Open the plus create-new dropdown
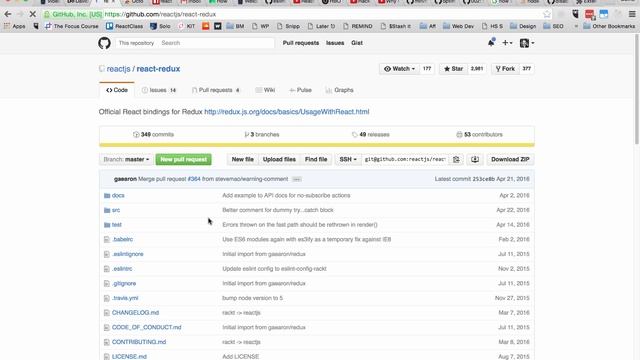Image resolution: width=640 pixels, height=360 pixels. pyautogui.click(x=507, y=43)
